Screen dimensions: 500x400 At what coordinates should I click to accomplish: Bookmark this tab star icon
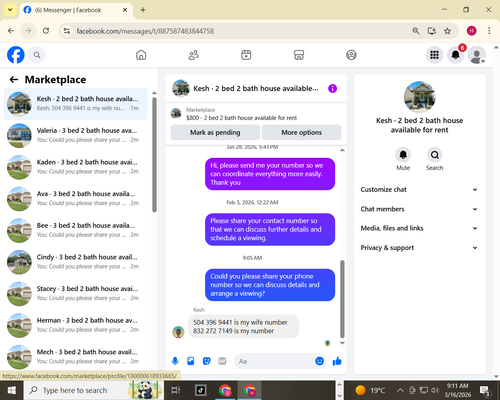447,31
